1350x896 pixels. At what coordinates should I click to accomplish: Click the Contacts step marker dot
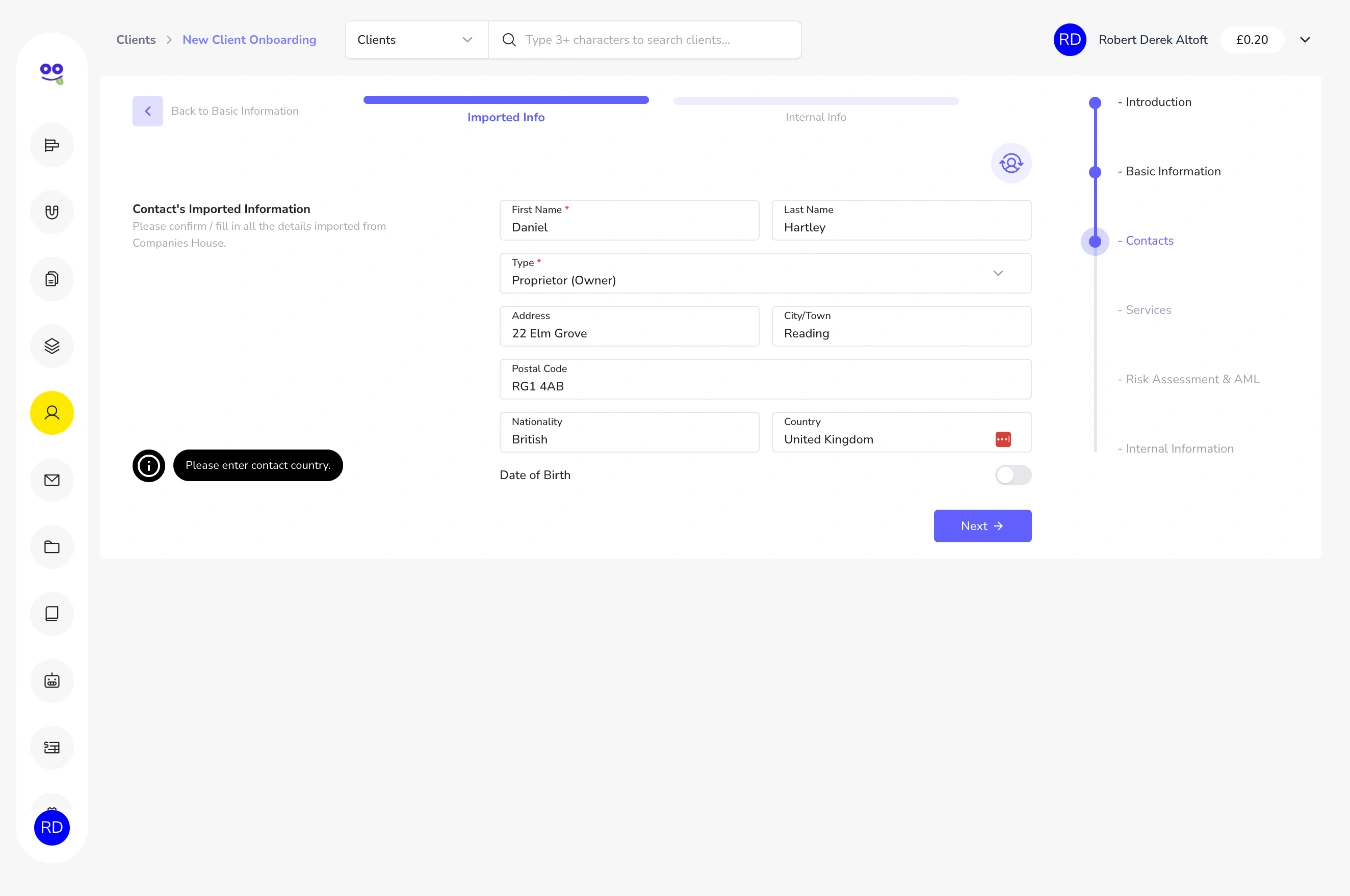[1095, 241]
